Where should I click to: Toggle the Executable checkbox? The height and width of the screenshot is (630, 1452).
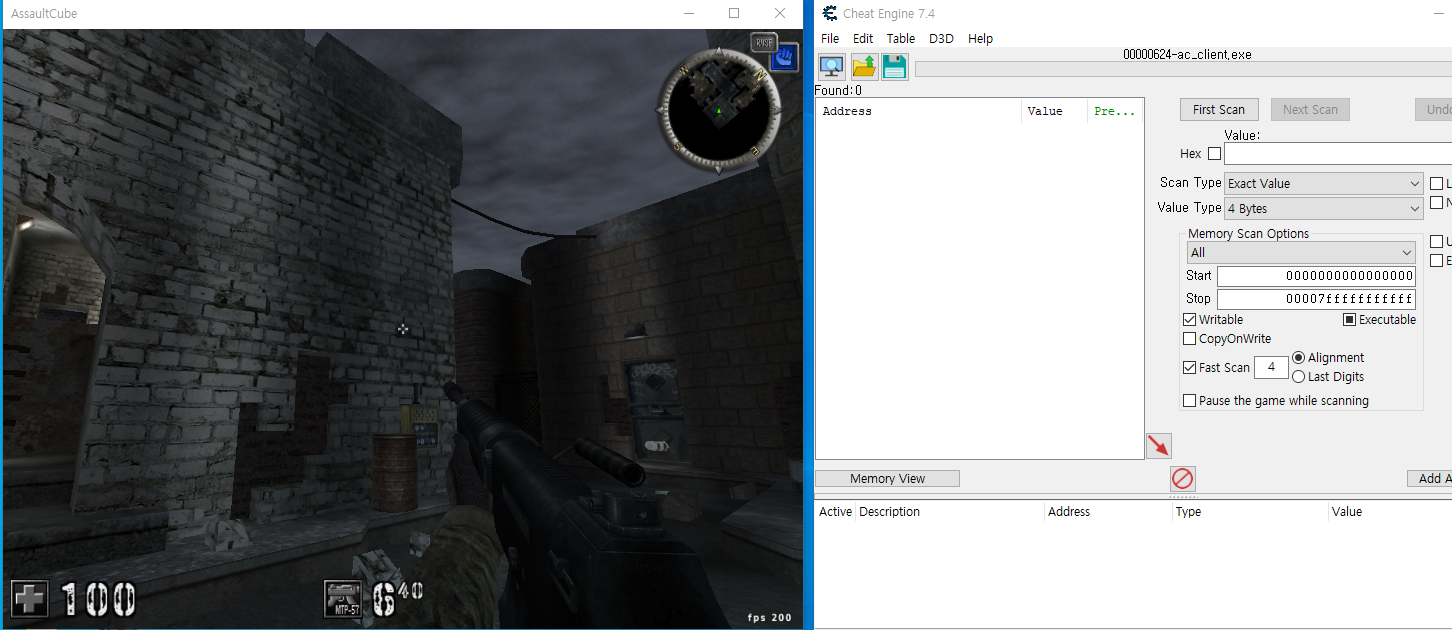(x=1349, y=320)
